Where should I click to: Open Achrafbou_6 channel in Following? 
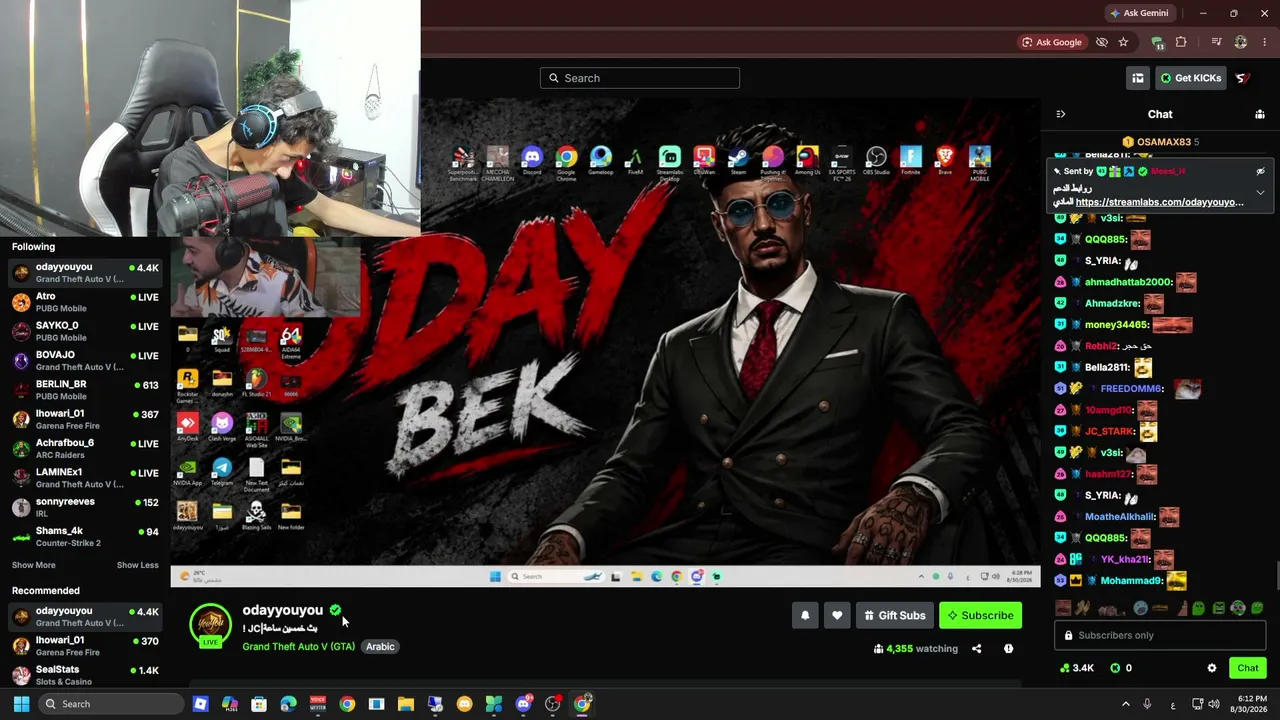tap(85, 448)
